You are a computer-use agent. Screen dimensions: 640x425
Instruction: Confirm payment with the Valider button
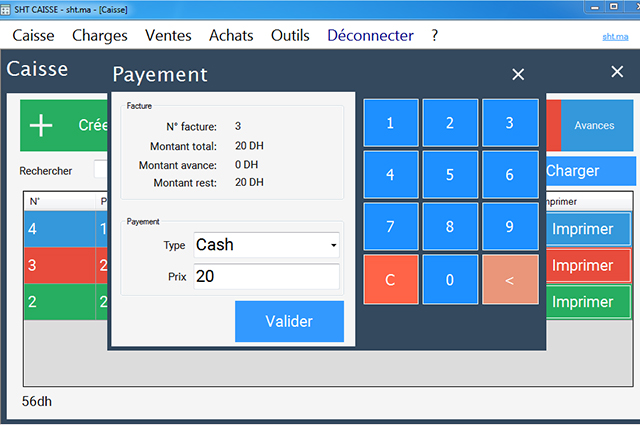[289, 321]
